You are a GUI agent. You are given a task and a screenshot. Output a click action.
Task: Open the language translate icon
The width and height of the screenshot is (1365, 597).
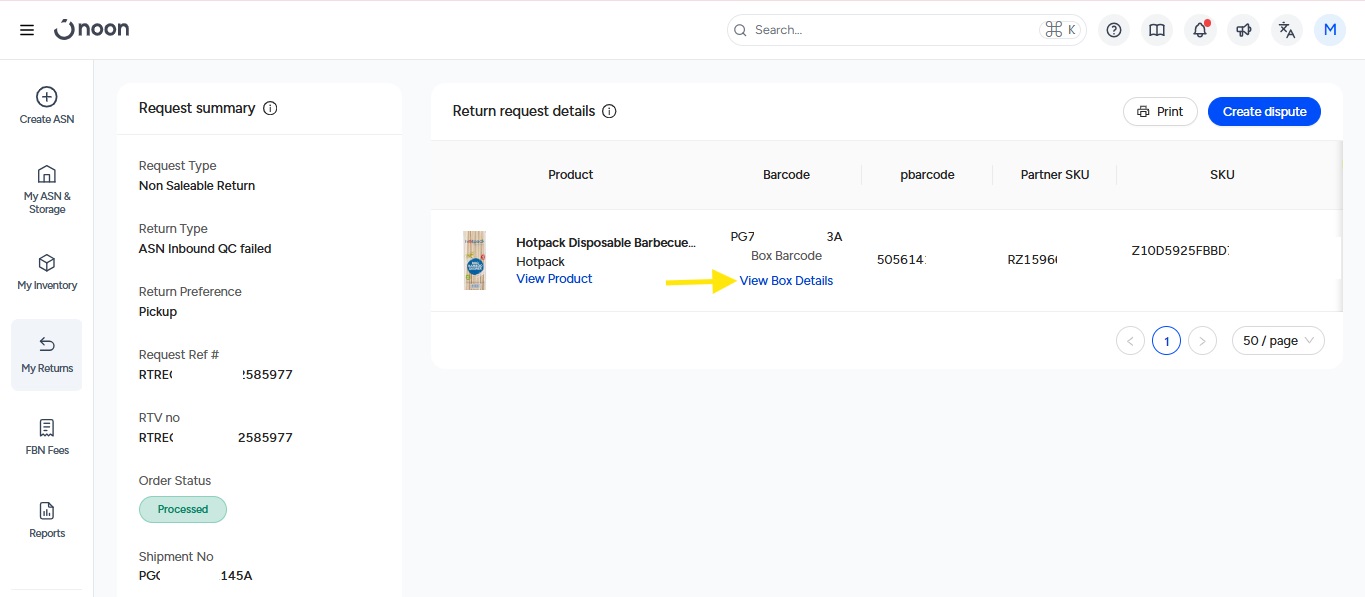(x=1287, y=30)
